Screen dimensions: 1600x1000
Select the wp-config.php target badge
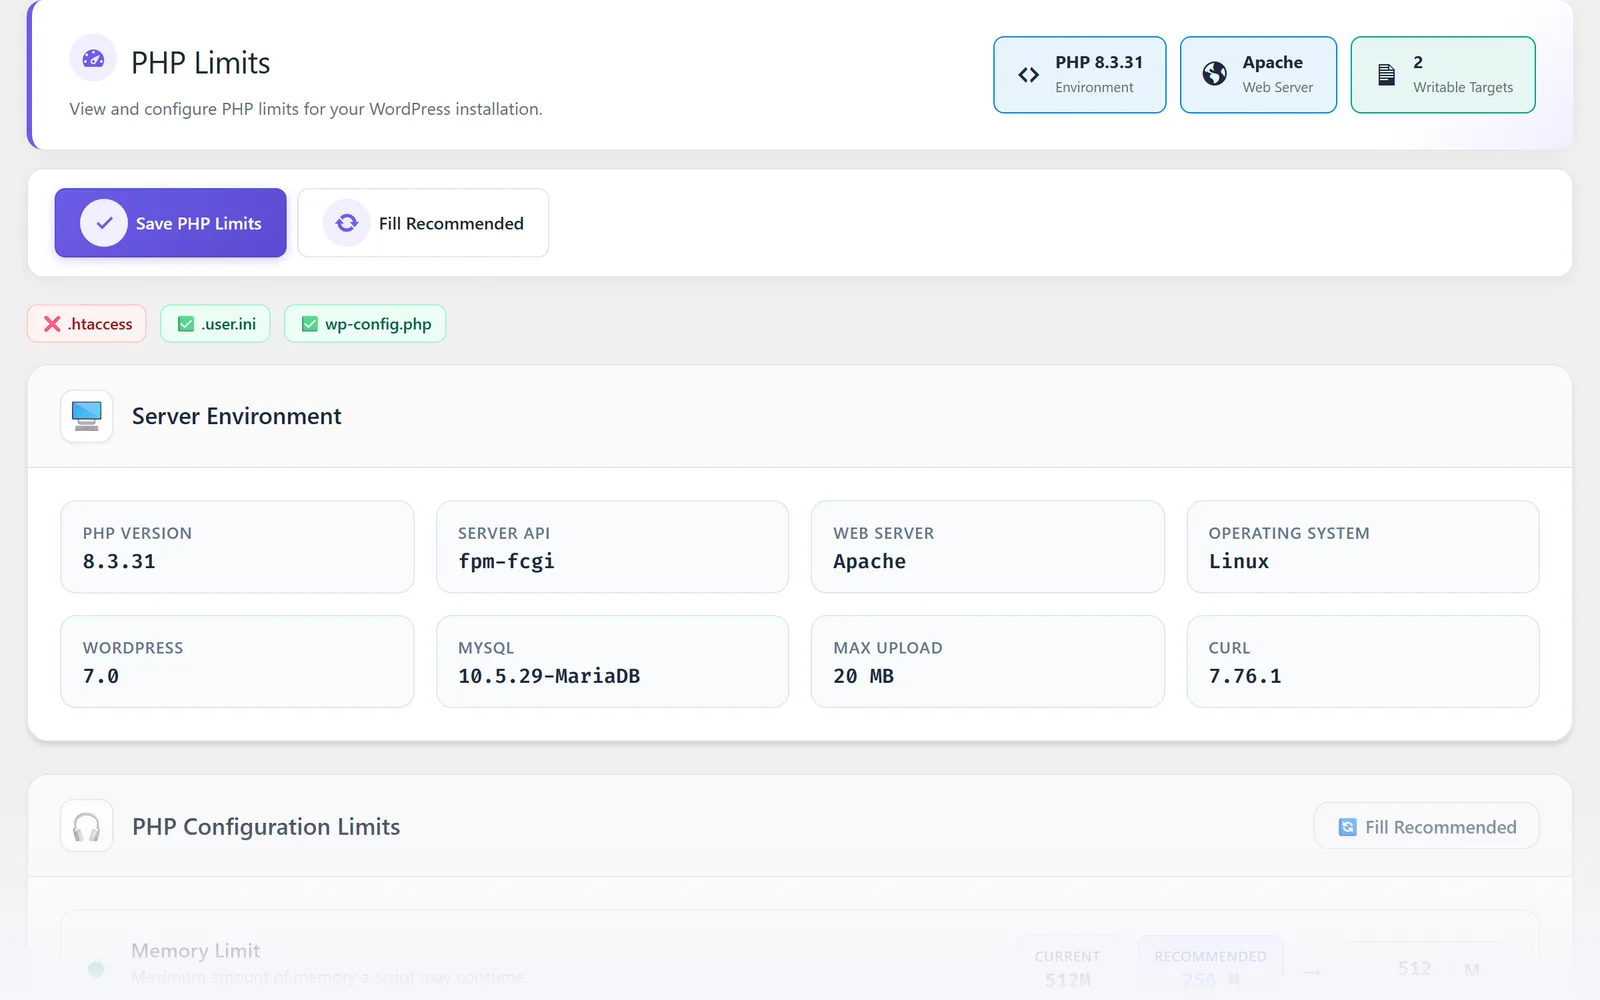click(x=365, y=324)
